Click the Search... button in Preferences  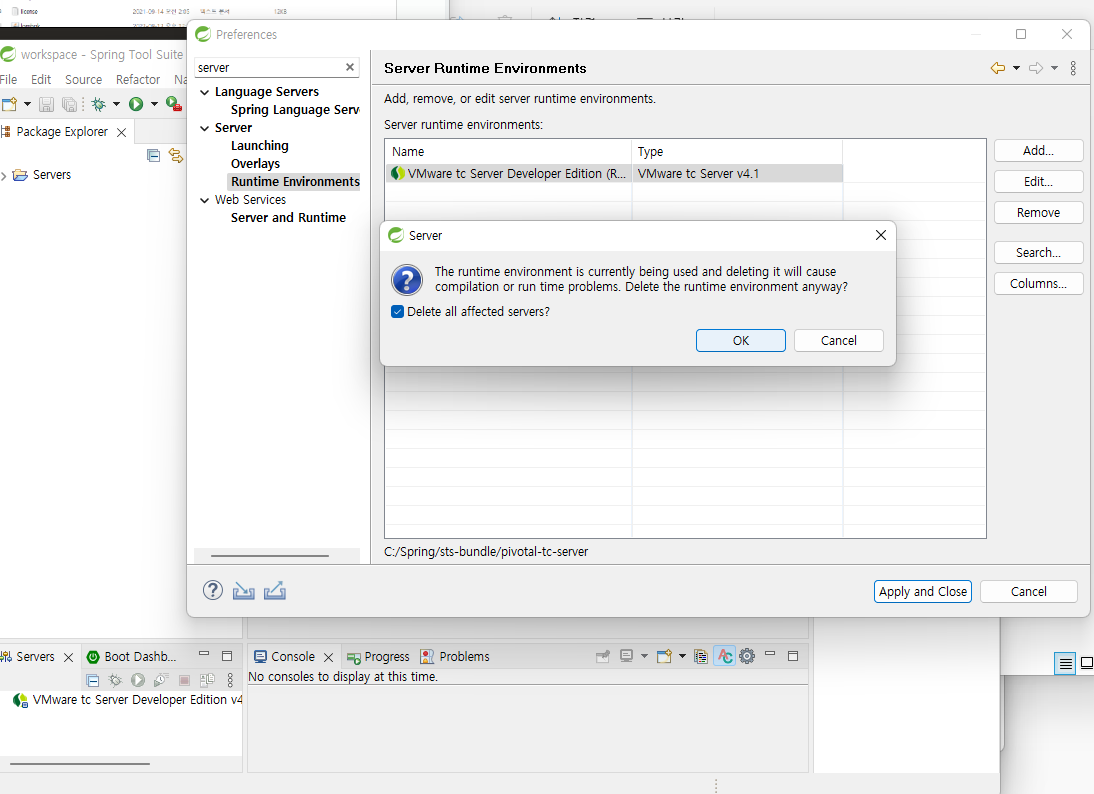tap(1038, 253)
